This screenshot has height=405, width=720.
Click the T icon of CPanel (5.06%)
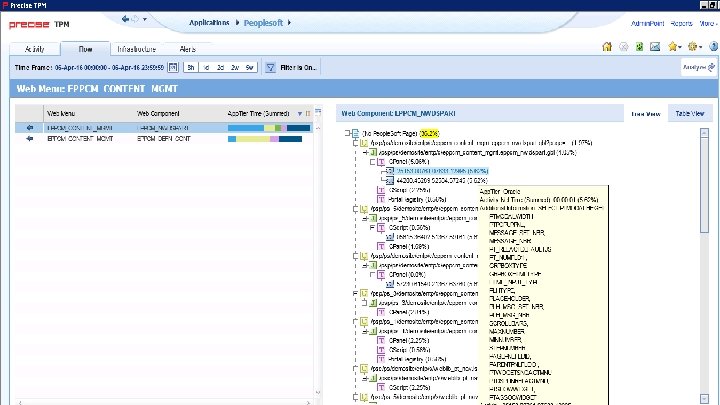tap(381, 162)
